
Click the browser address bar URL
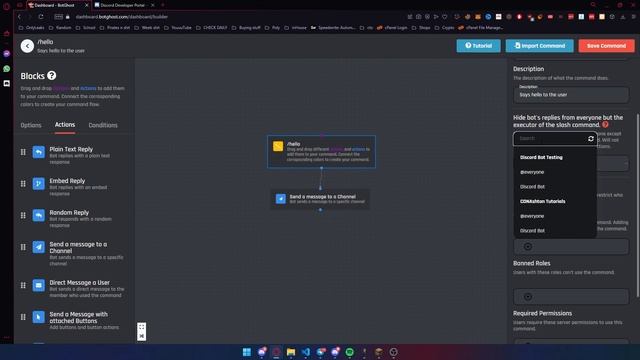122,17
